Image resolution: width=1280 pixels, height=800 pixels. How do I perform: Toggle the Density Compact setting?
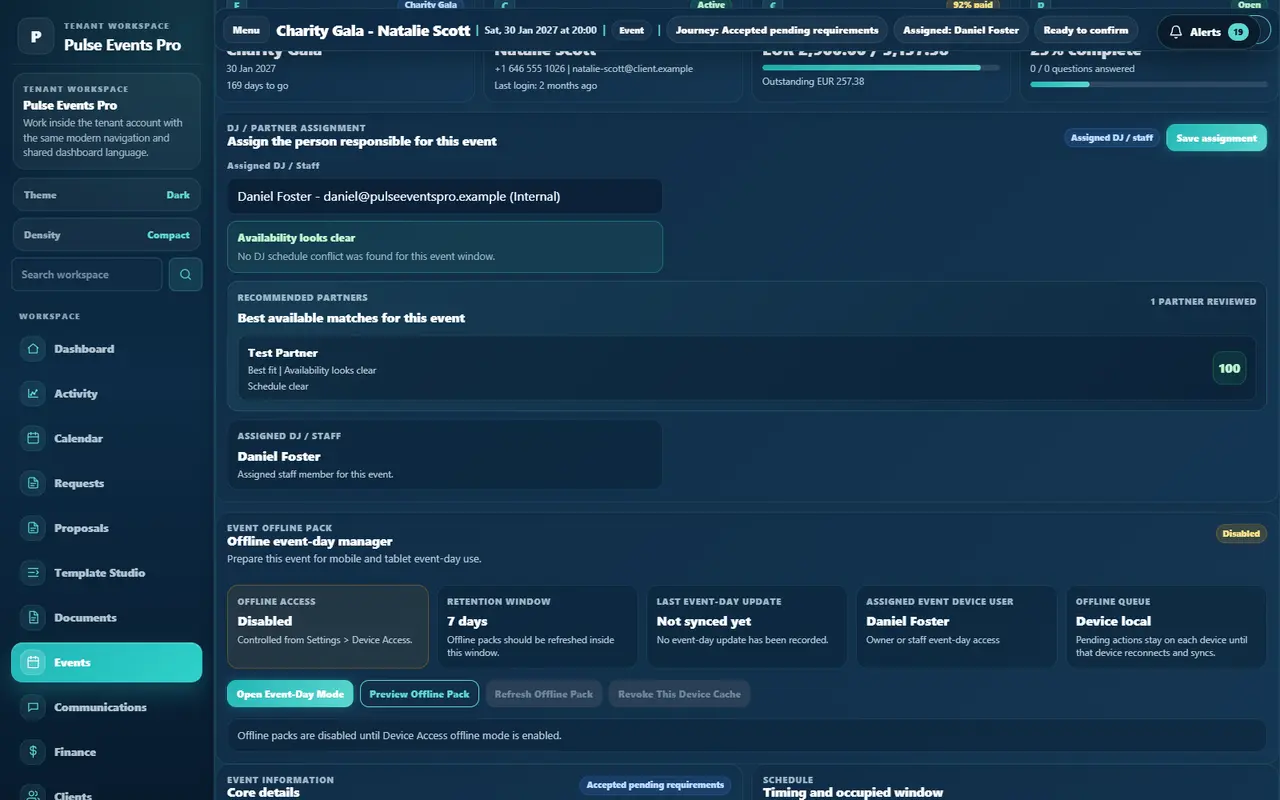(x=107, y=235)
